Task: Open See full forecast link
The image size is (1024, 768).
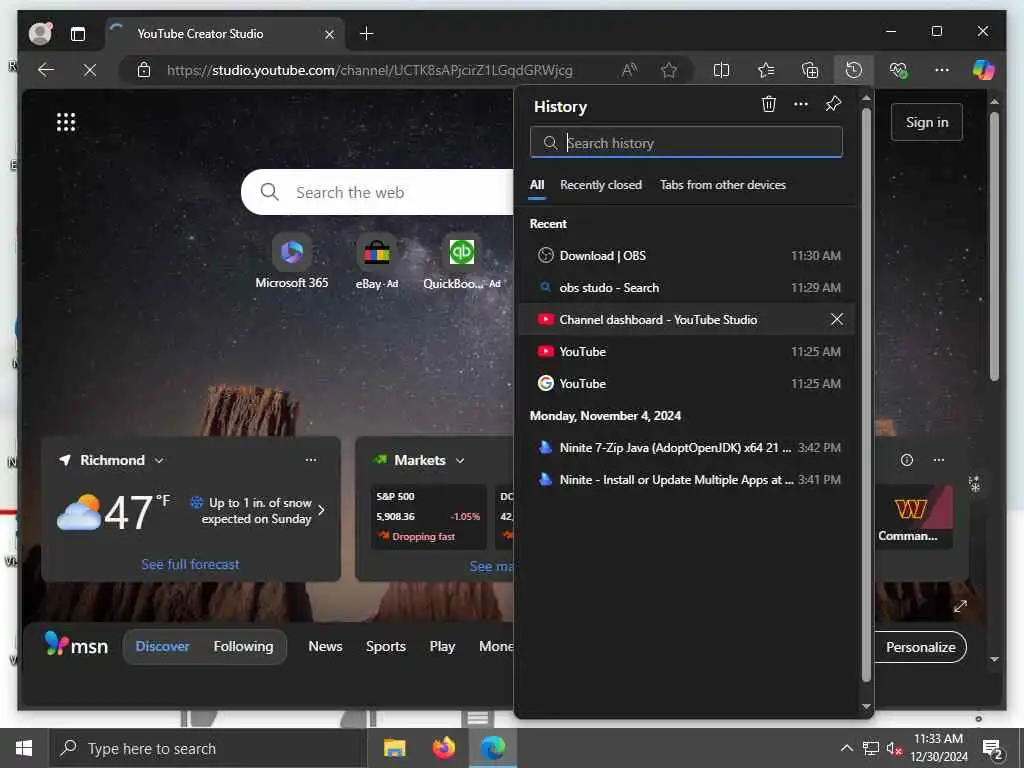Action: (190, 564)
